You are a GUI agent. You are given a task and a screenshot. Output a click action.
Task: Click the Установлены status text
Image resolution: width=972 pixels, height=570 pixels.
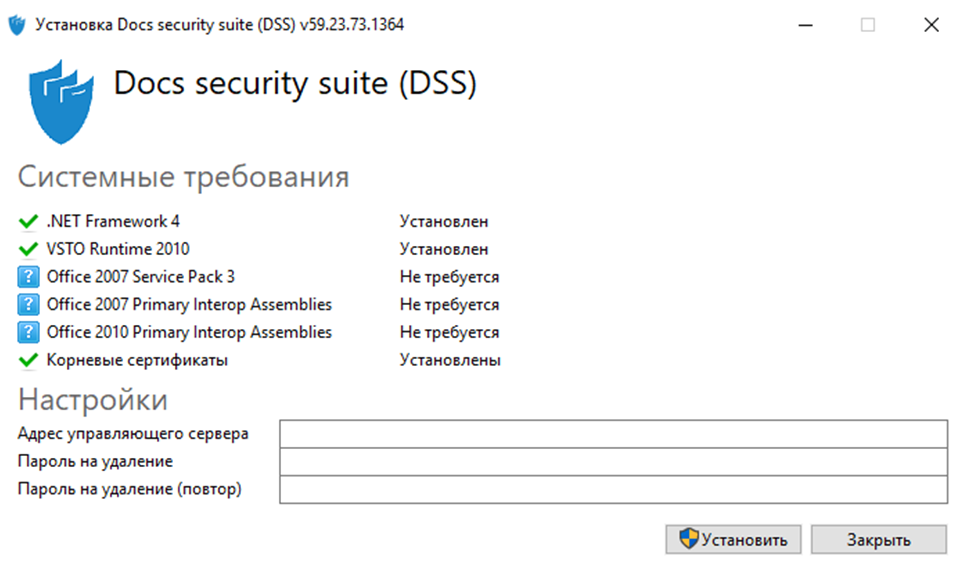(x=450, y=360)
